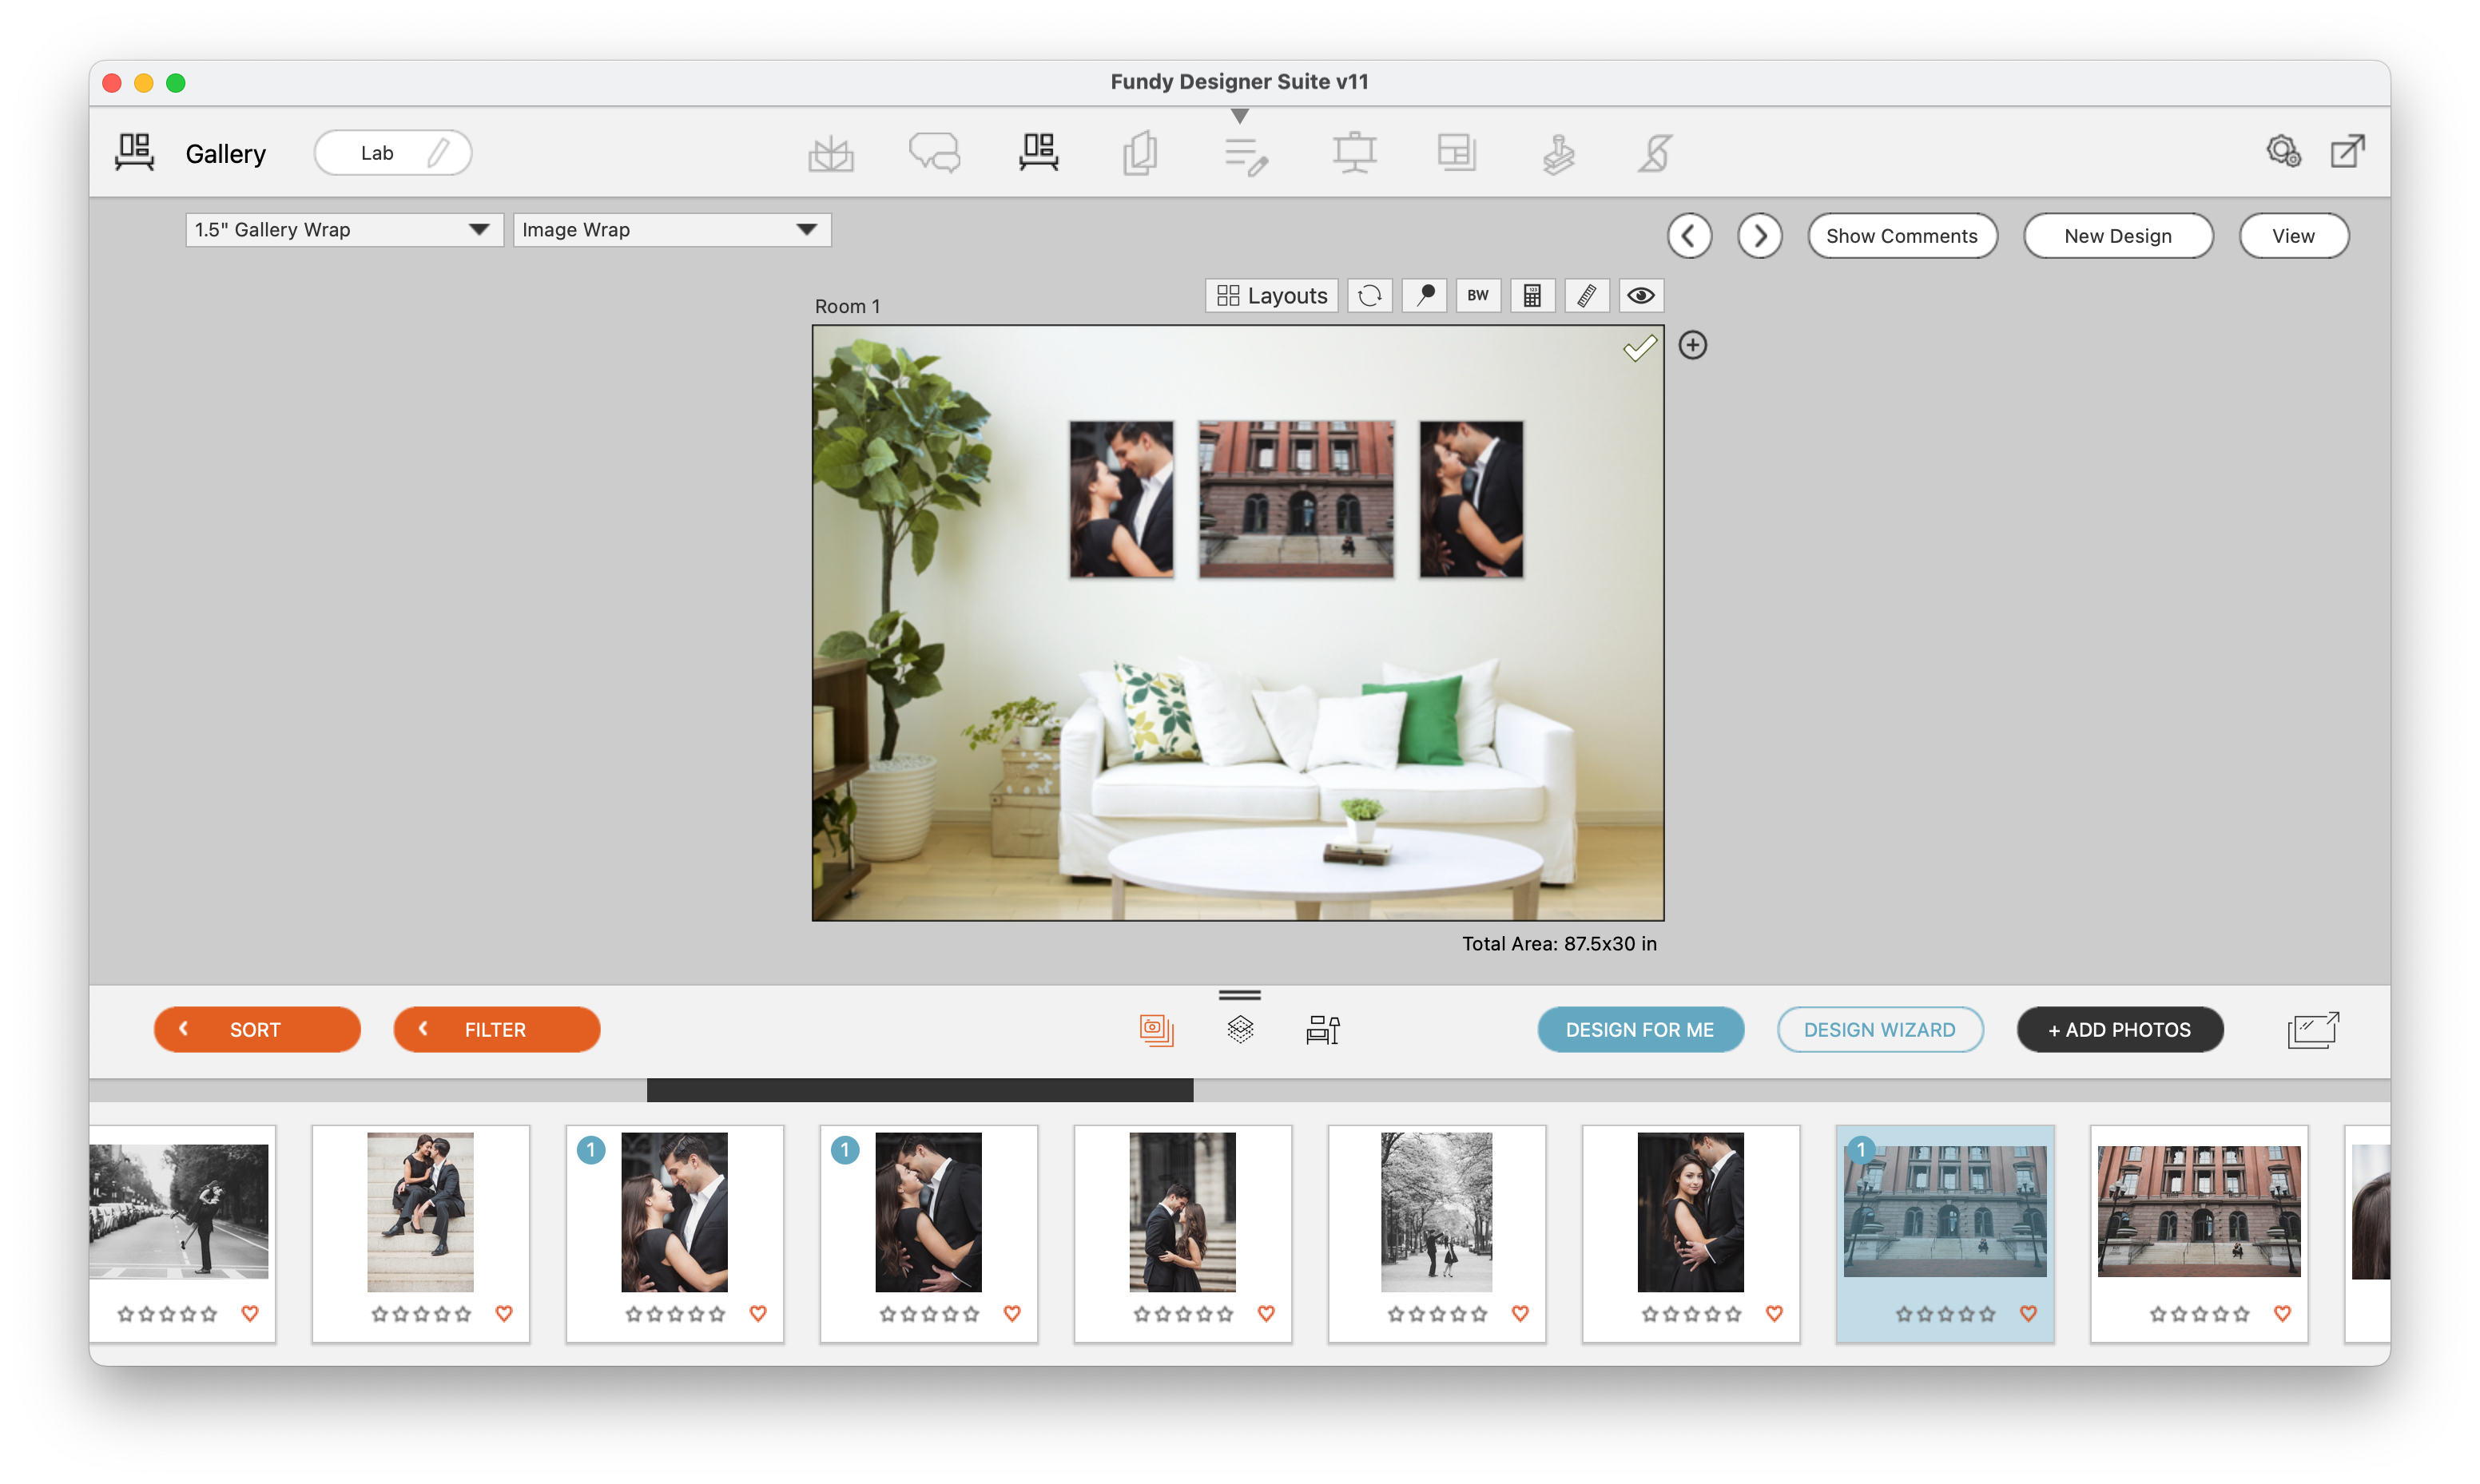The height and width of the screenshot is (1484, 2480).
Task: Favorite the couple sitting on steps photo
Action: pos(504,1313)
